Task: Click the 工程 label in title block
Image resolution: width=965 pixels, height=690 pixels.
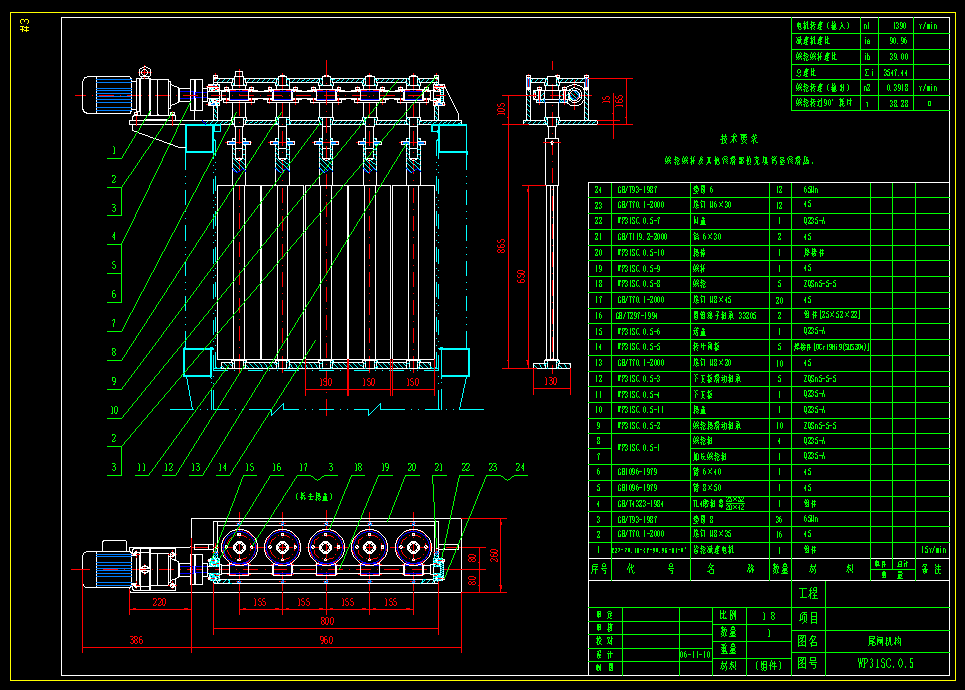Action: pos(808,593)
